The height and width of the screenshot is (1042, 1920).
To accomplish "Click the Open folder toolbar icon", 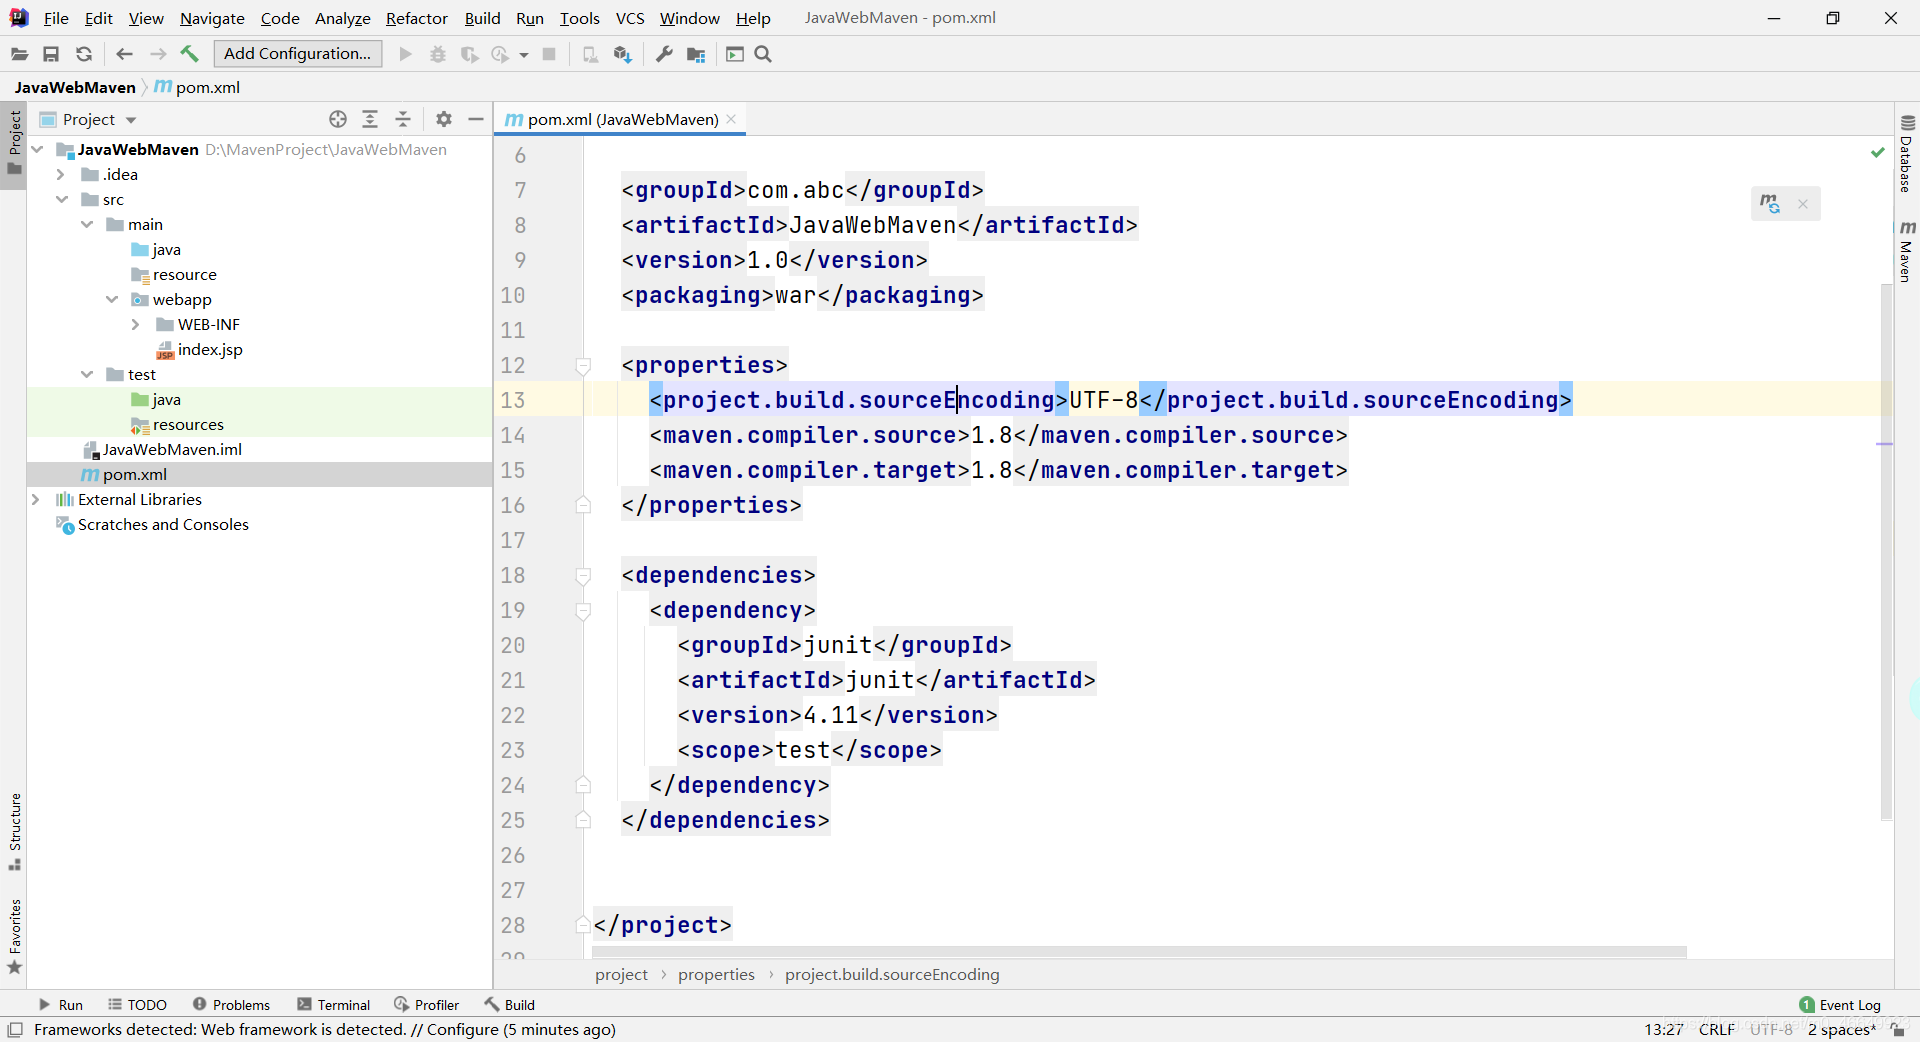I will (x=19, y=54).
